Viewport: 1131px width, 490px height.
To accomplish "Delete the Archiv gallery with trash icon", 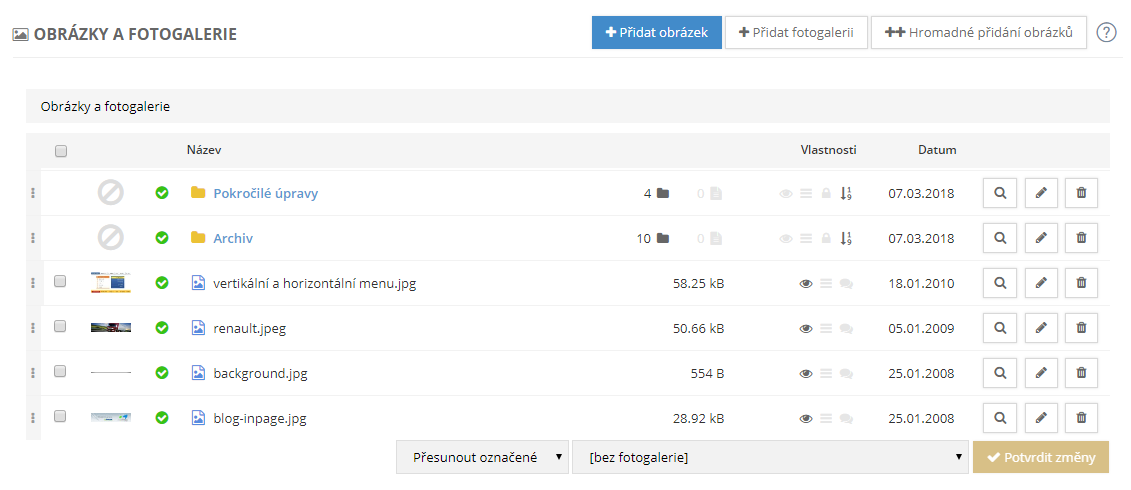I will click(1081, 238).
